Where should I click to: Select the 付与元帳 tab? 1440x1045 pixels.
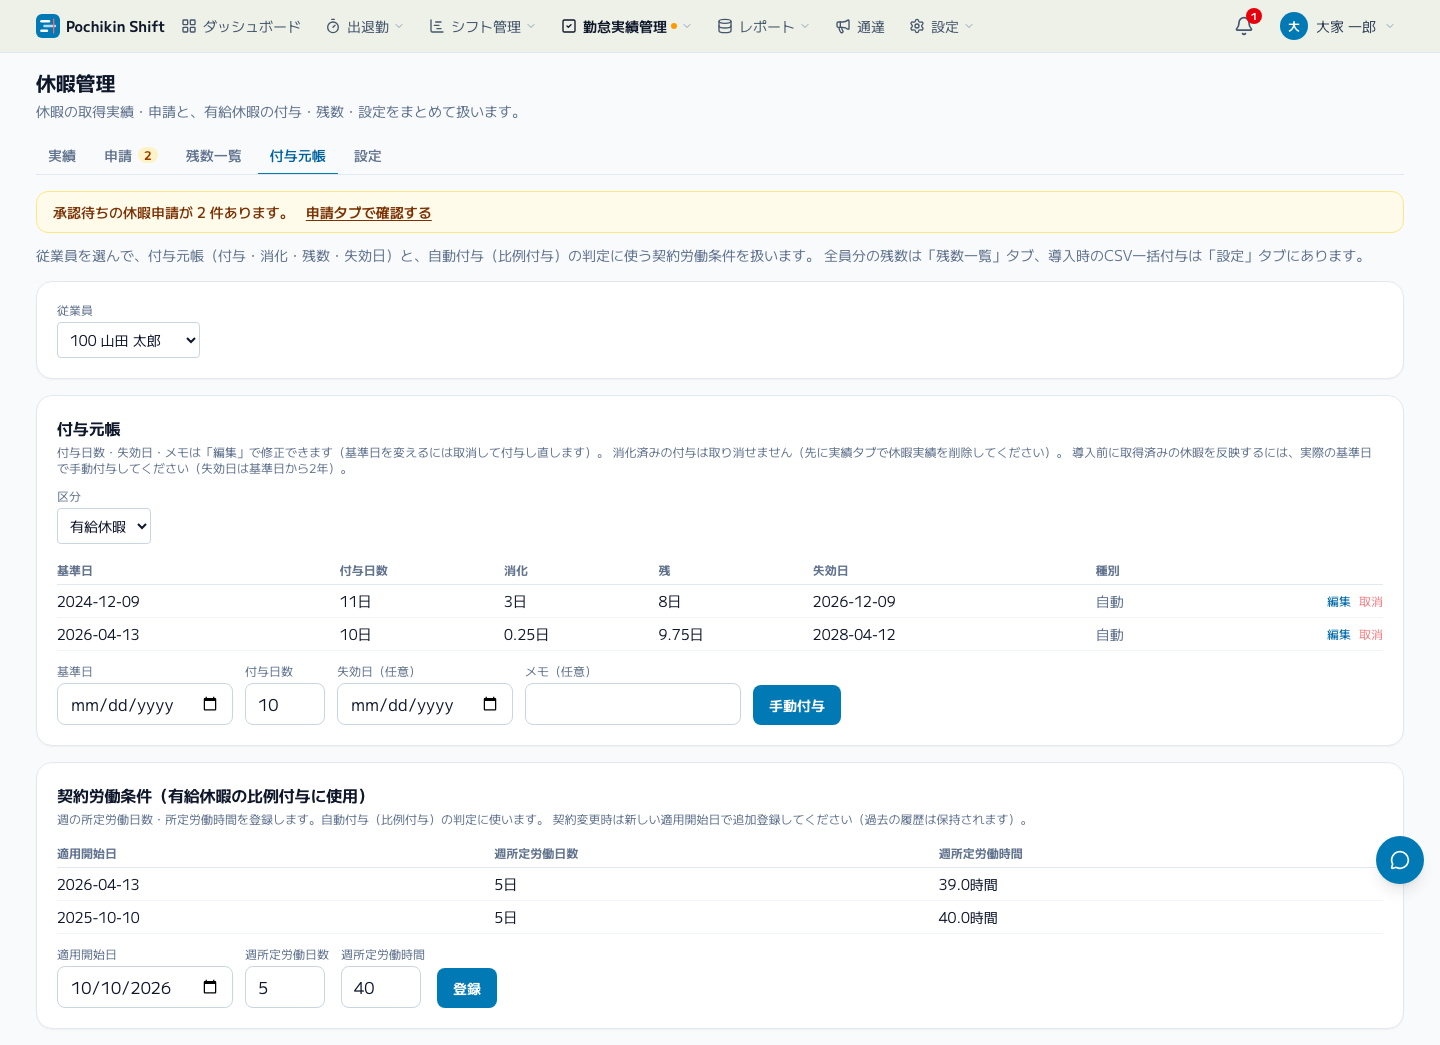pos(298,156)
